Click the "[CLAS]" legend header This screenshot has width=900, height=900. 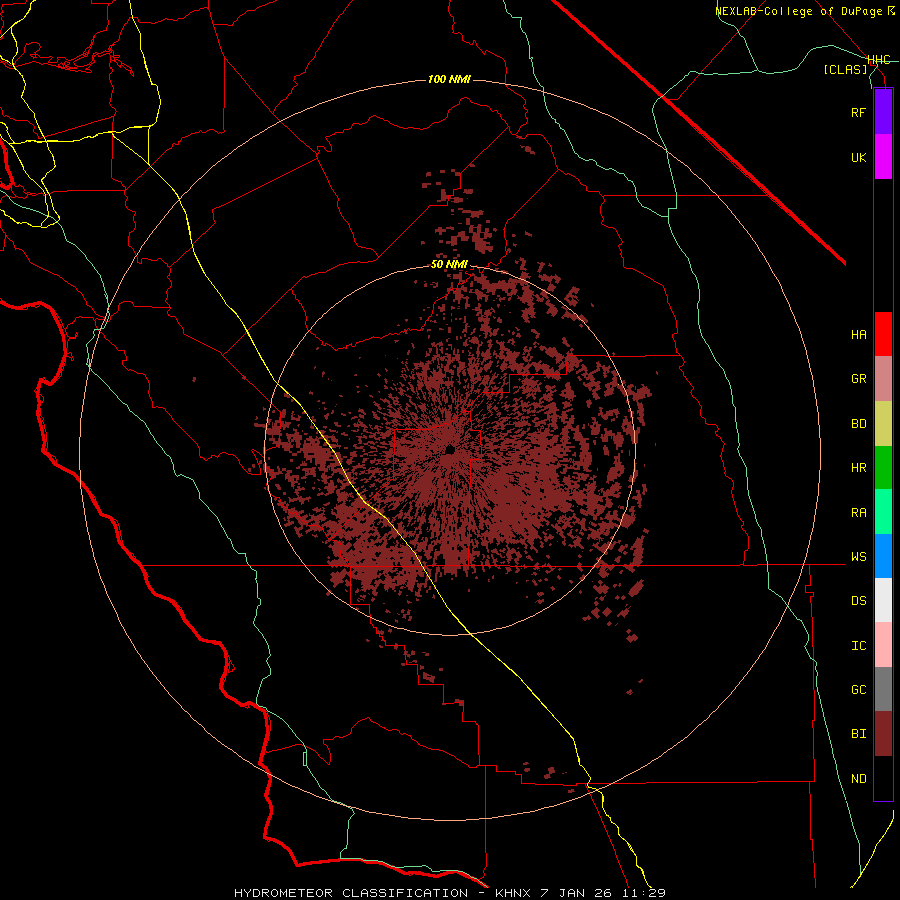click(845, 69)
